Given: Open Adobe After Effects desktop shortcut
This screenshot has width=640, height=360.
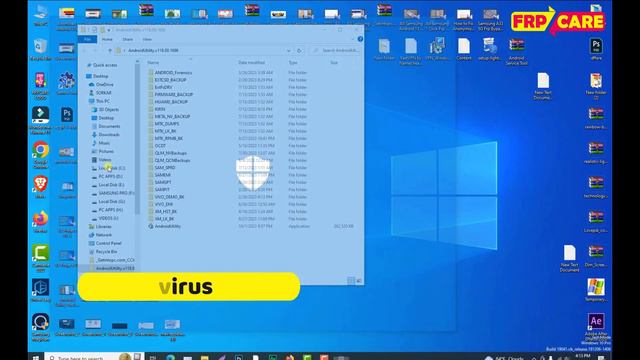Looking at the screenshot, I should point(596,327).
